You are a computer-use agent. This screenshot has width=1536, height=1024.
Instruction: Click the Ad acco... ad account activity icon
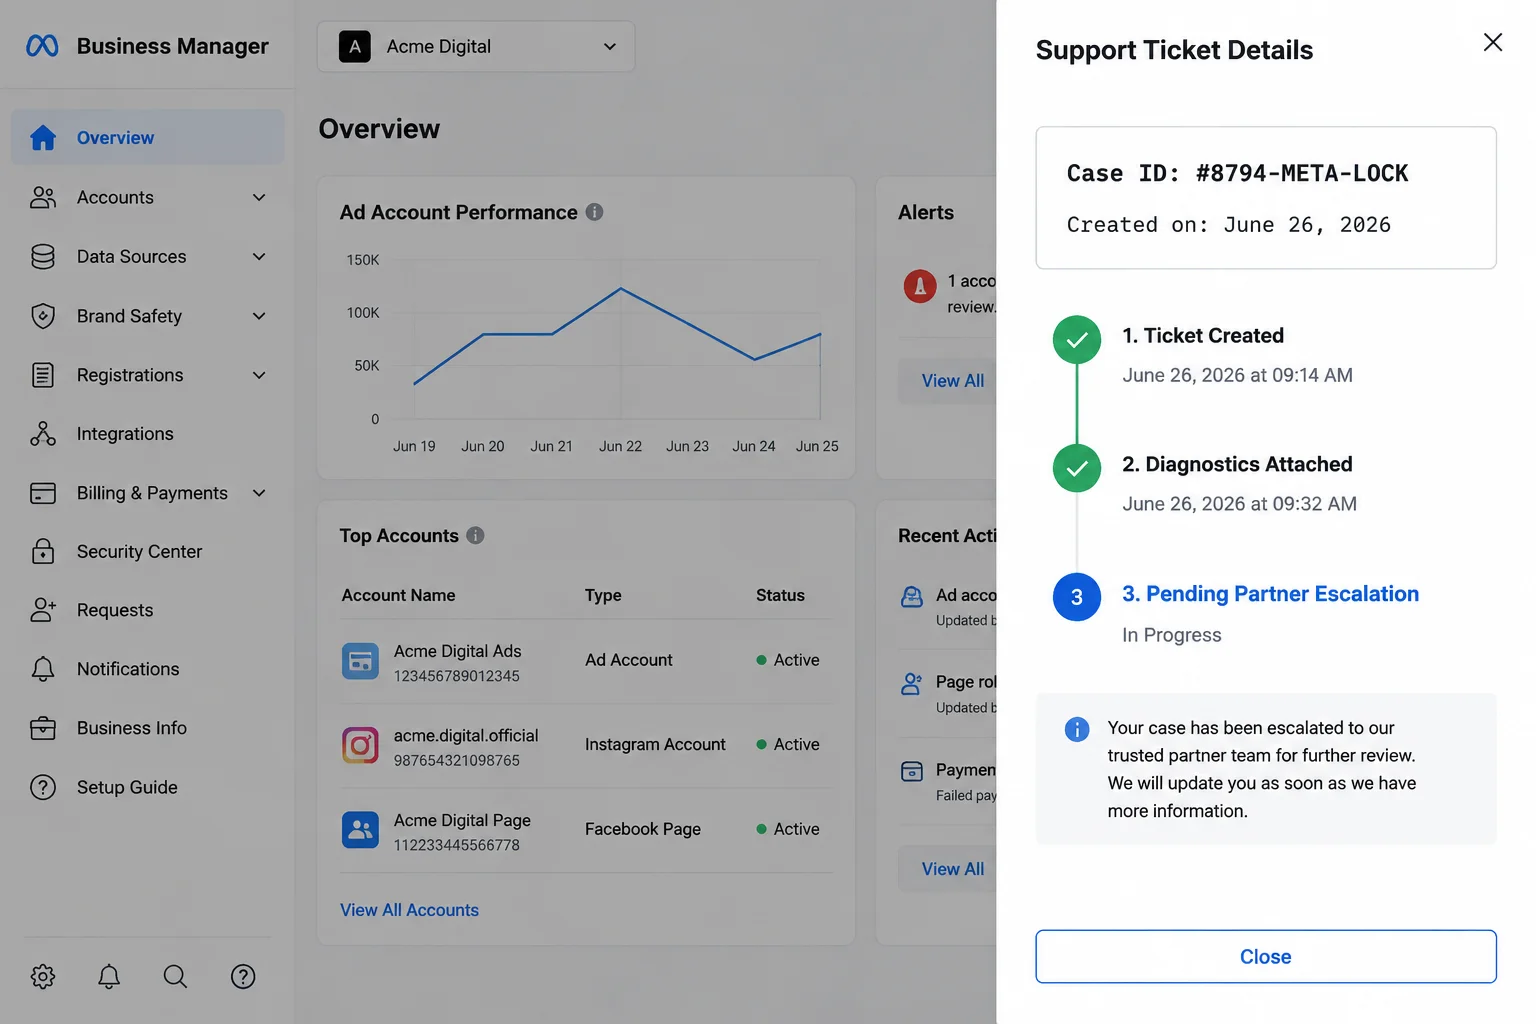coord(912,597)
